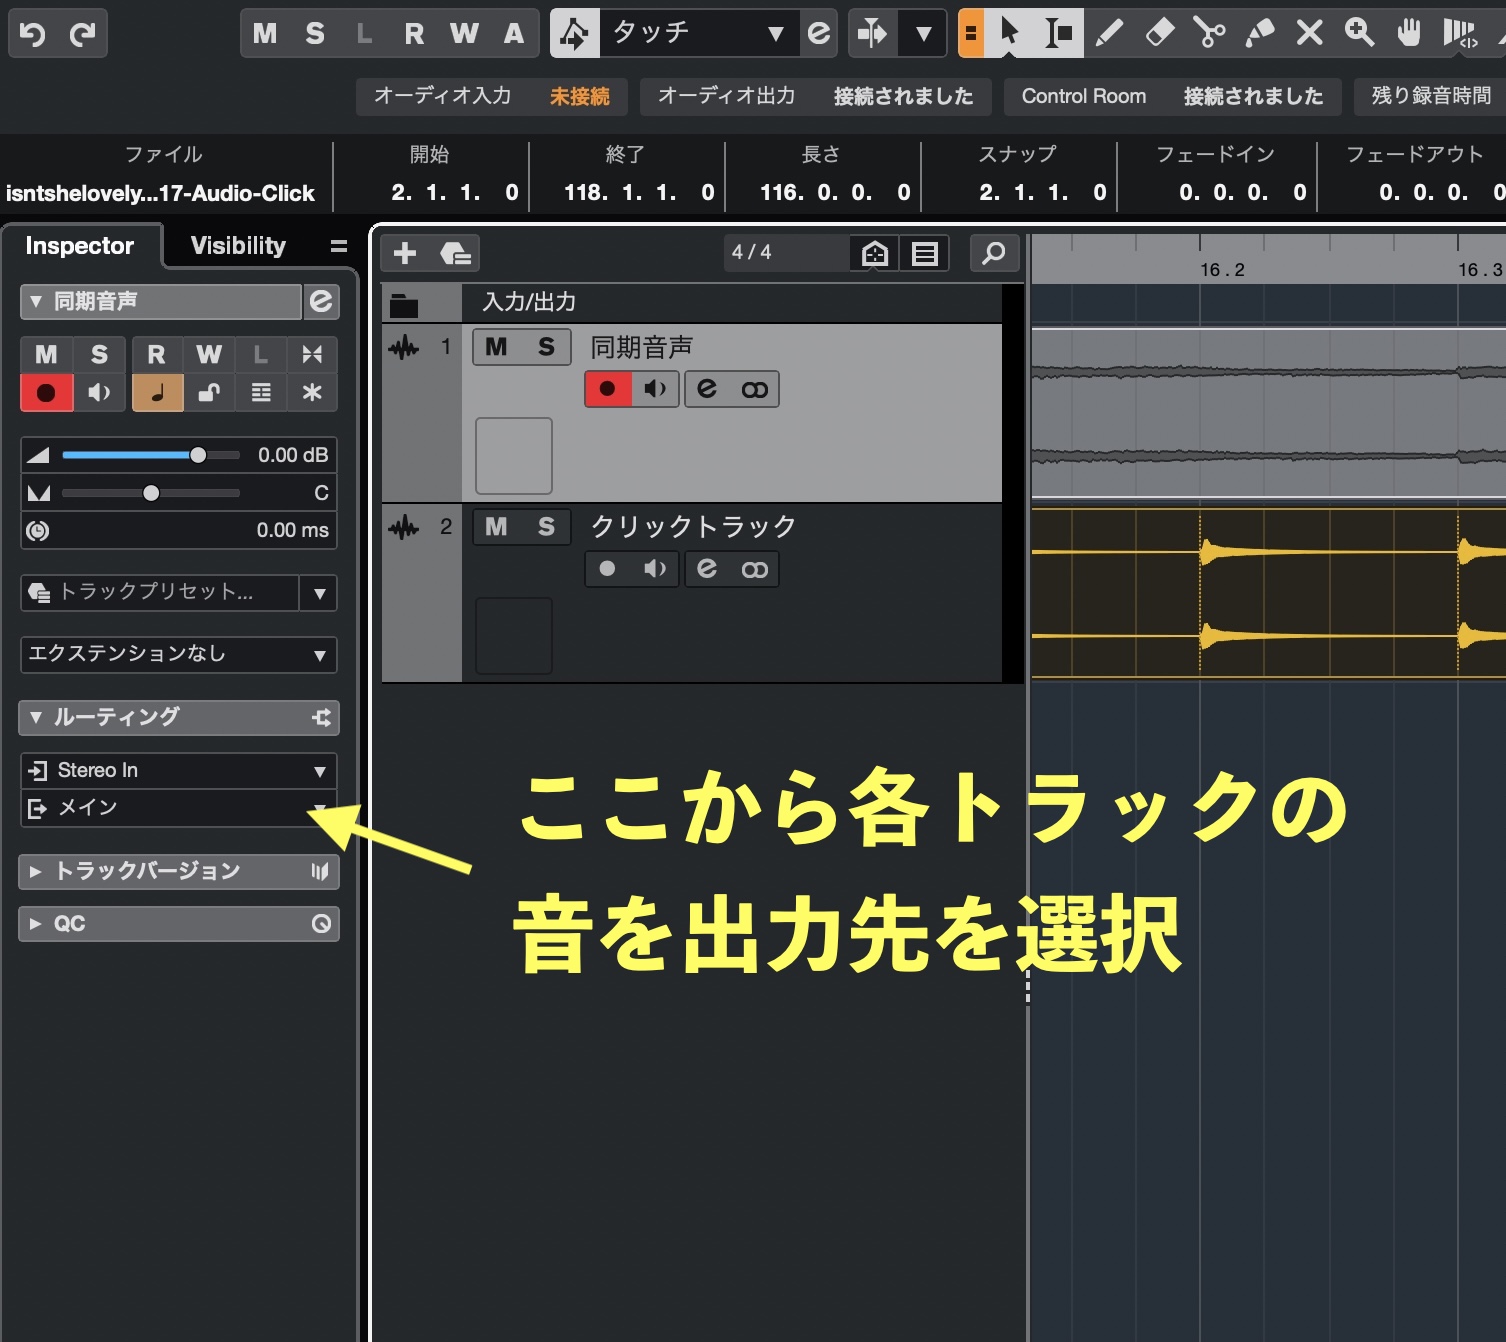1506x1342 pixels.
Task: Select the Draw pencil tool
Action: pyautogui.click(x=1109, y=33)
